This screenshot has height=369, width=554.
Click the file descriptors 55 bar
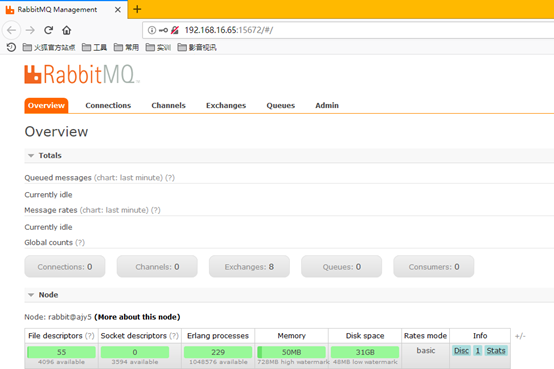pos(61,352)
